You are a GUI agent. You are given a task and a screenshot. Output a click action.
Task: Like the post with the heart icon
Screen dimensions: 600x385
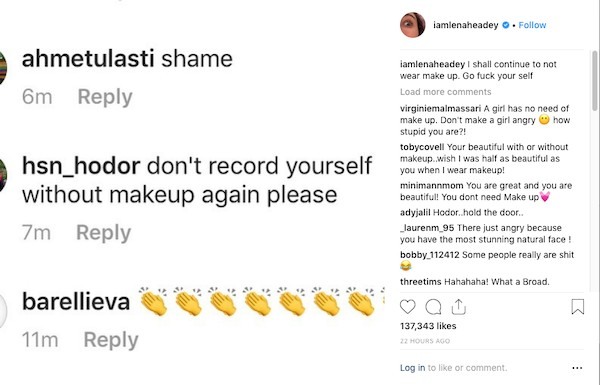coord(408,307)
